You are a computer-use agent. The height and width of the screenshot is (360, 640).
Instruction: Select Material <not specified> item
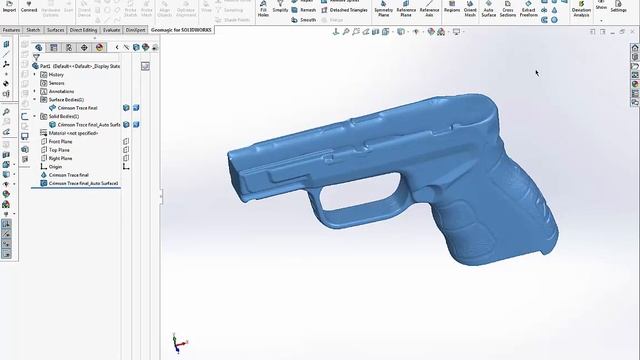coord(69,133)
